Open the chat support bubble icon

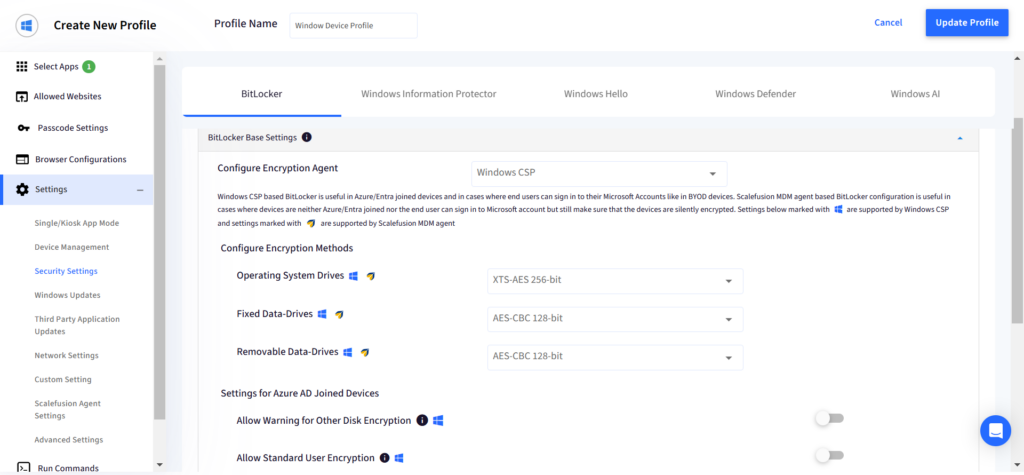(995, 431)
